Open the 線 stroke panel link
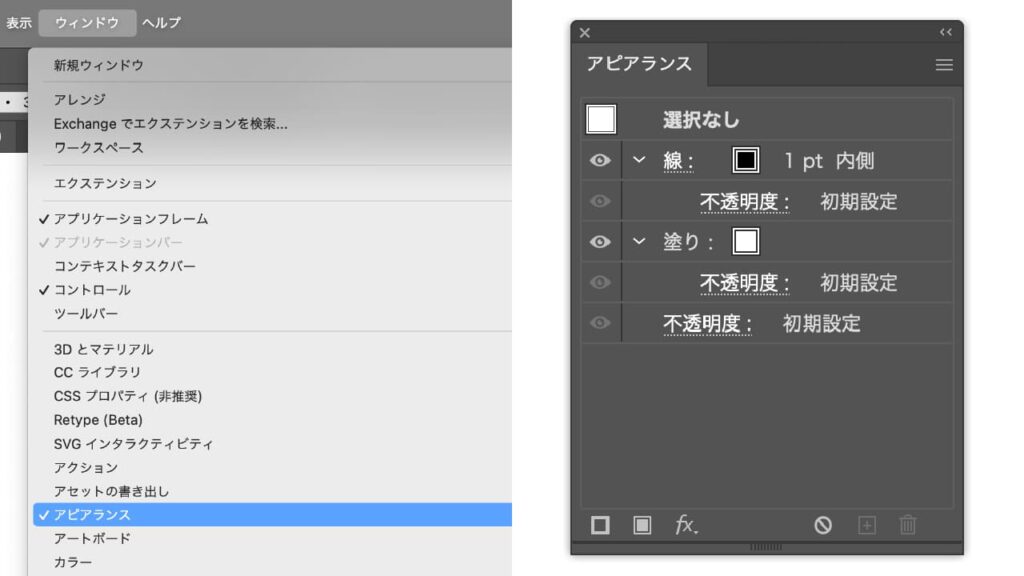 [678, 161]
